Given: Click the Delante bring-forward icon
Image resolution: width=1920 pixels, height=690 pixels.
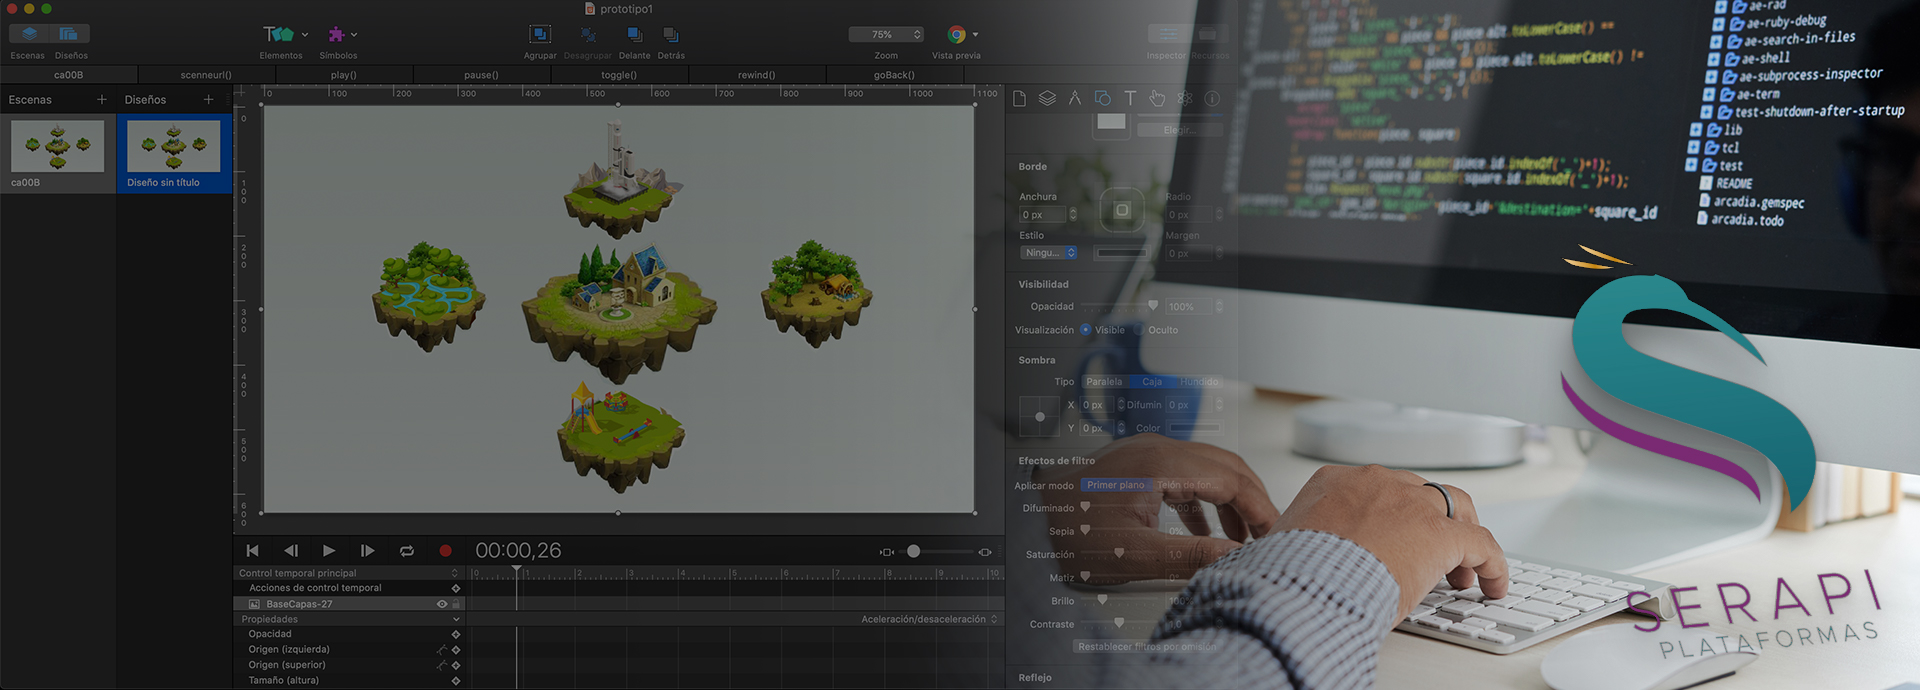Looking at the screenshot, I should pyautogui.click(x=634, y=35).
